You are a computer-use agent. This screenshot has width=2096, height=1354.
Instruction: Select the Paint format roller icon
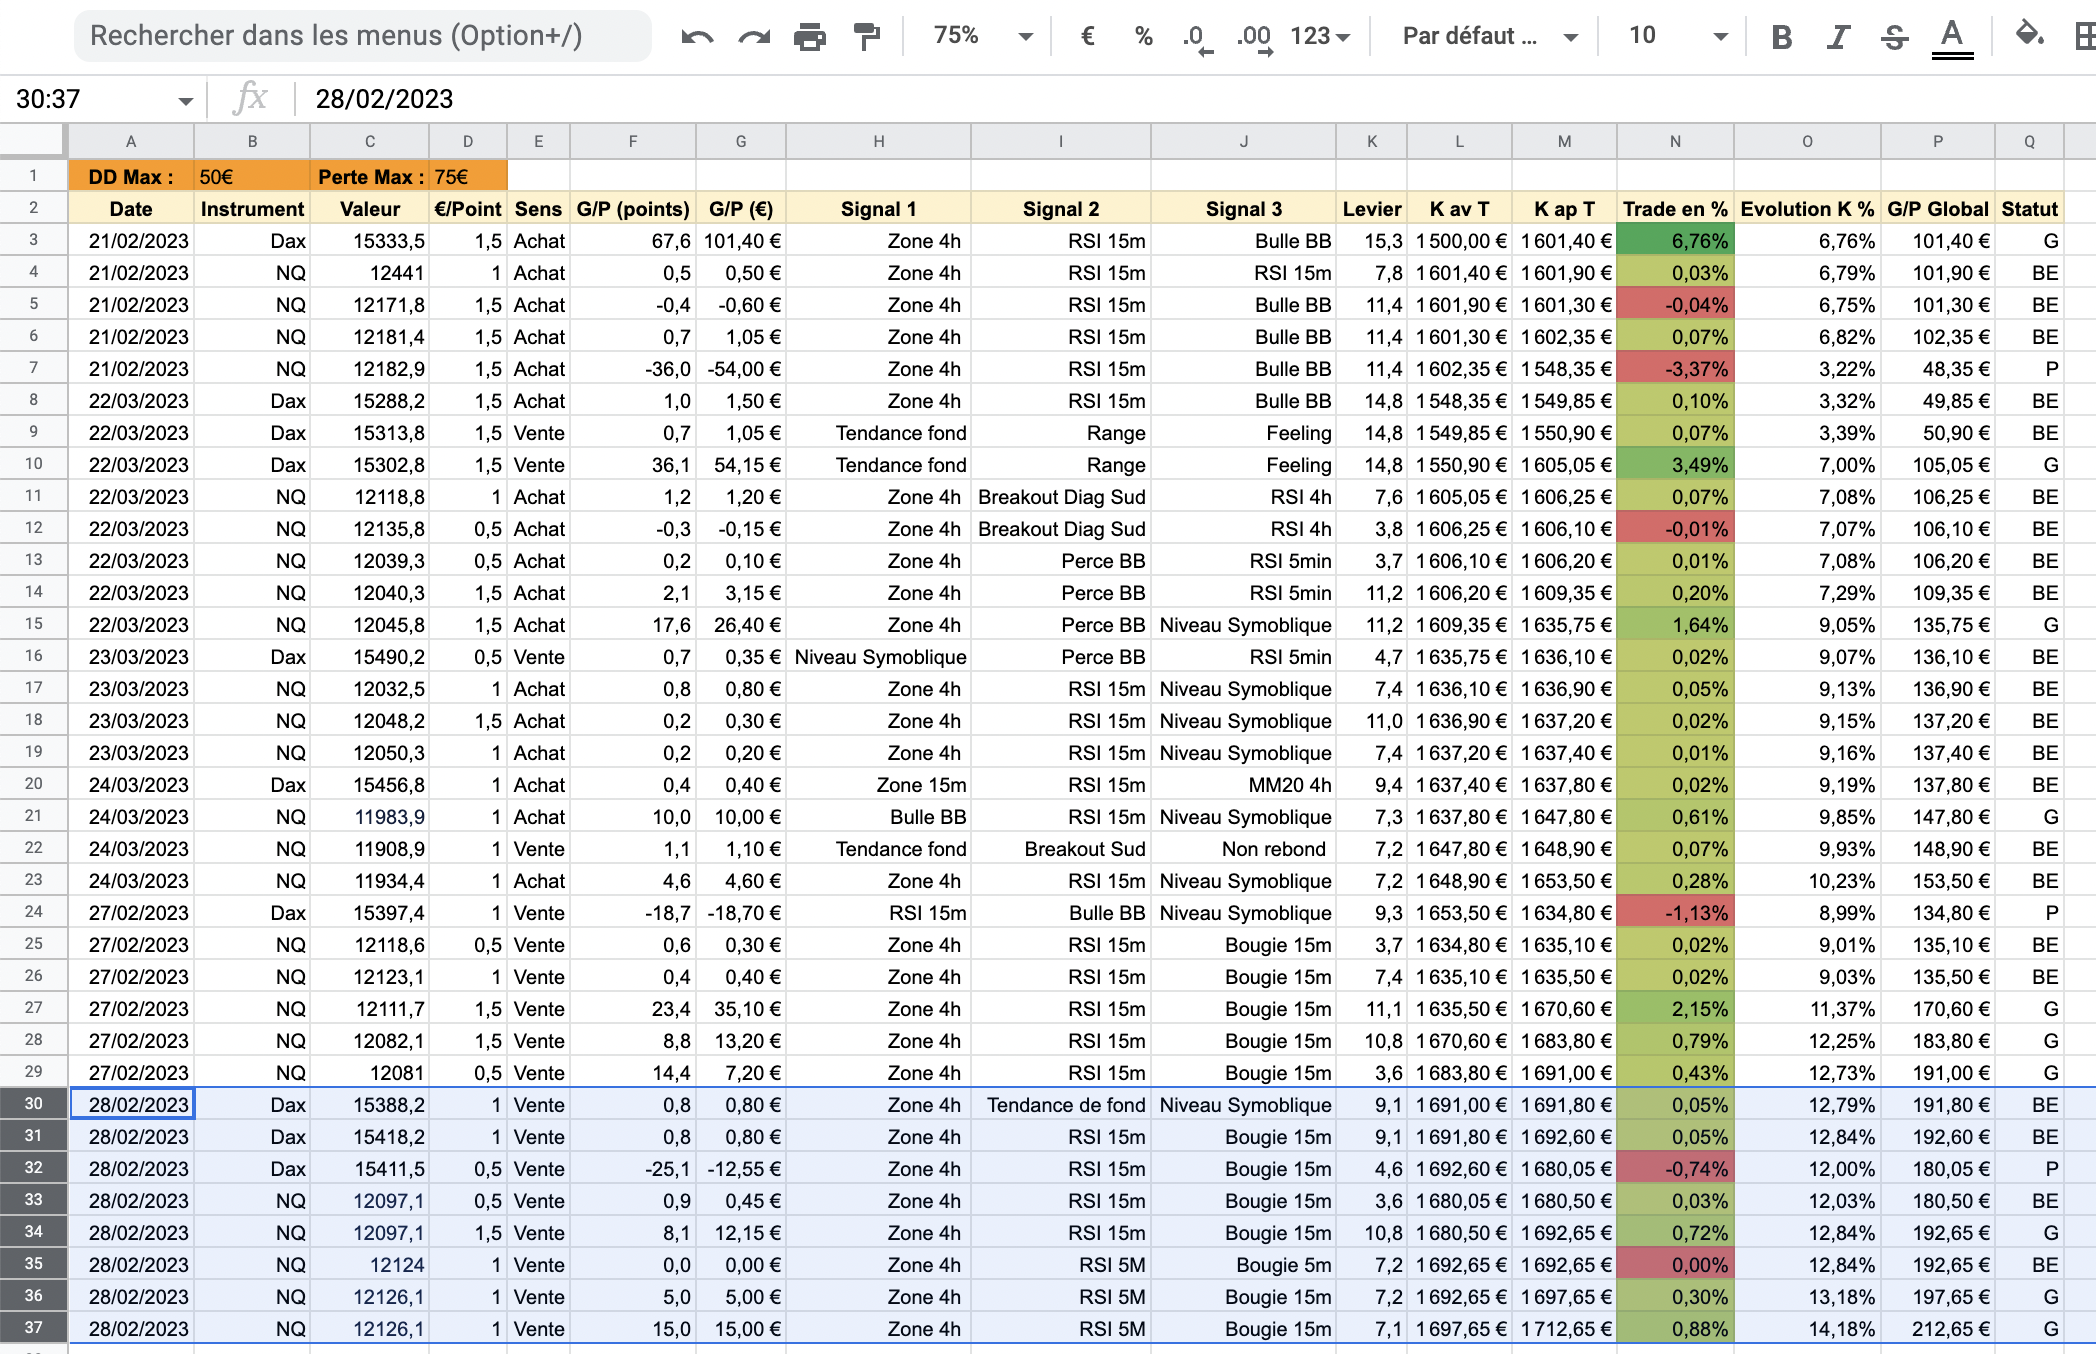(x=867, y=37)
